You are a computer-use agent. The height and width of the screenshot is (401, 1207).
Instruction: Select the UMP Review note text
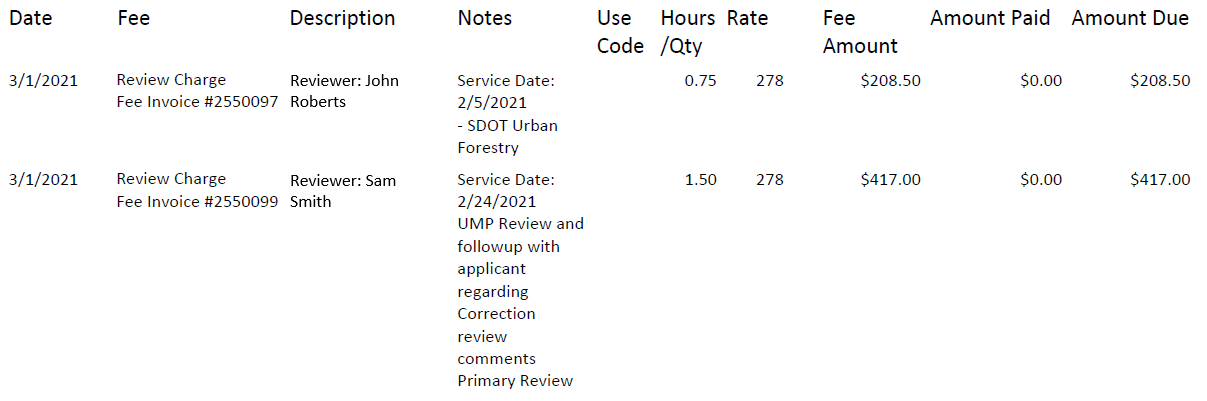point(520,224)
